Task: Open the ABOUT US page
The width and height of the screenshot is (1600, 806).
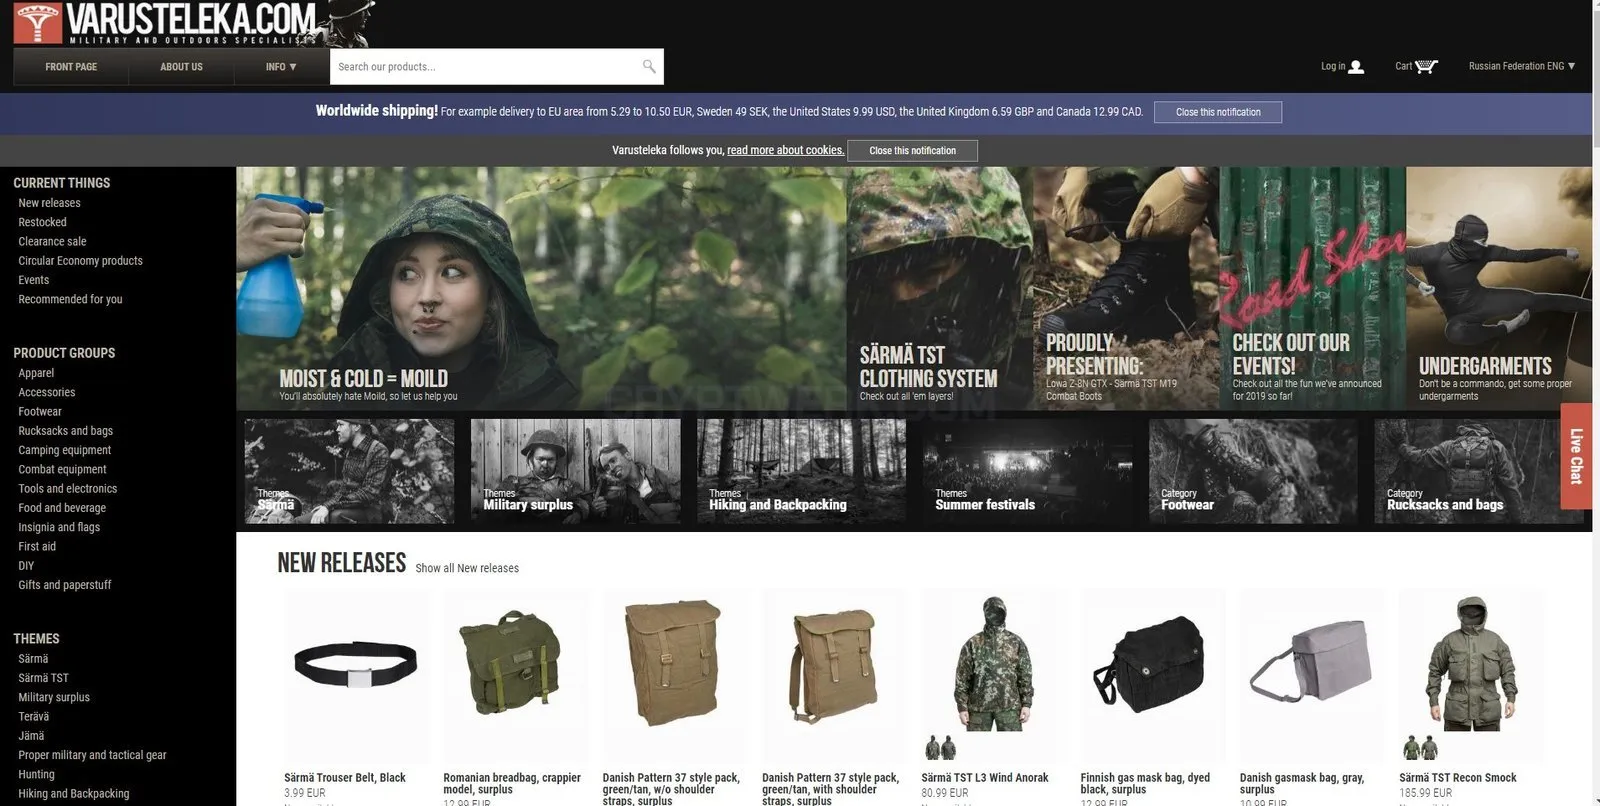Action: (x=181, y=67)
